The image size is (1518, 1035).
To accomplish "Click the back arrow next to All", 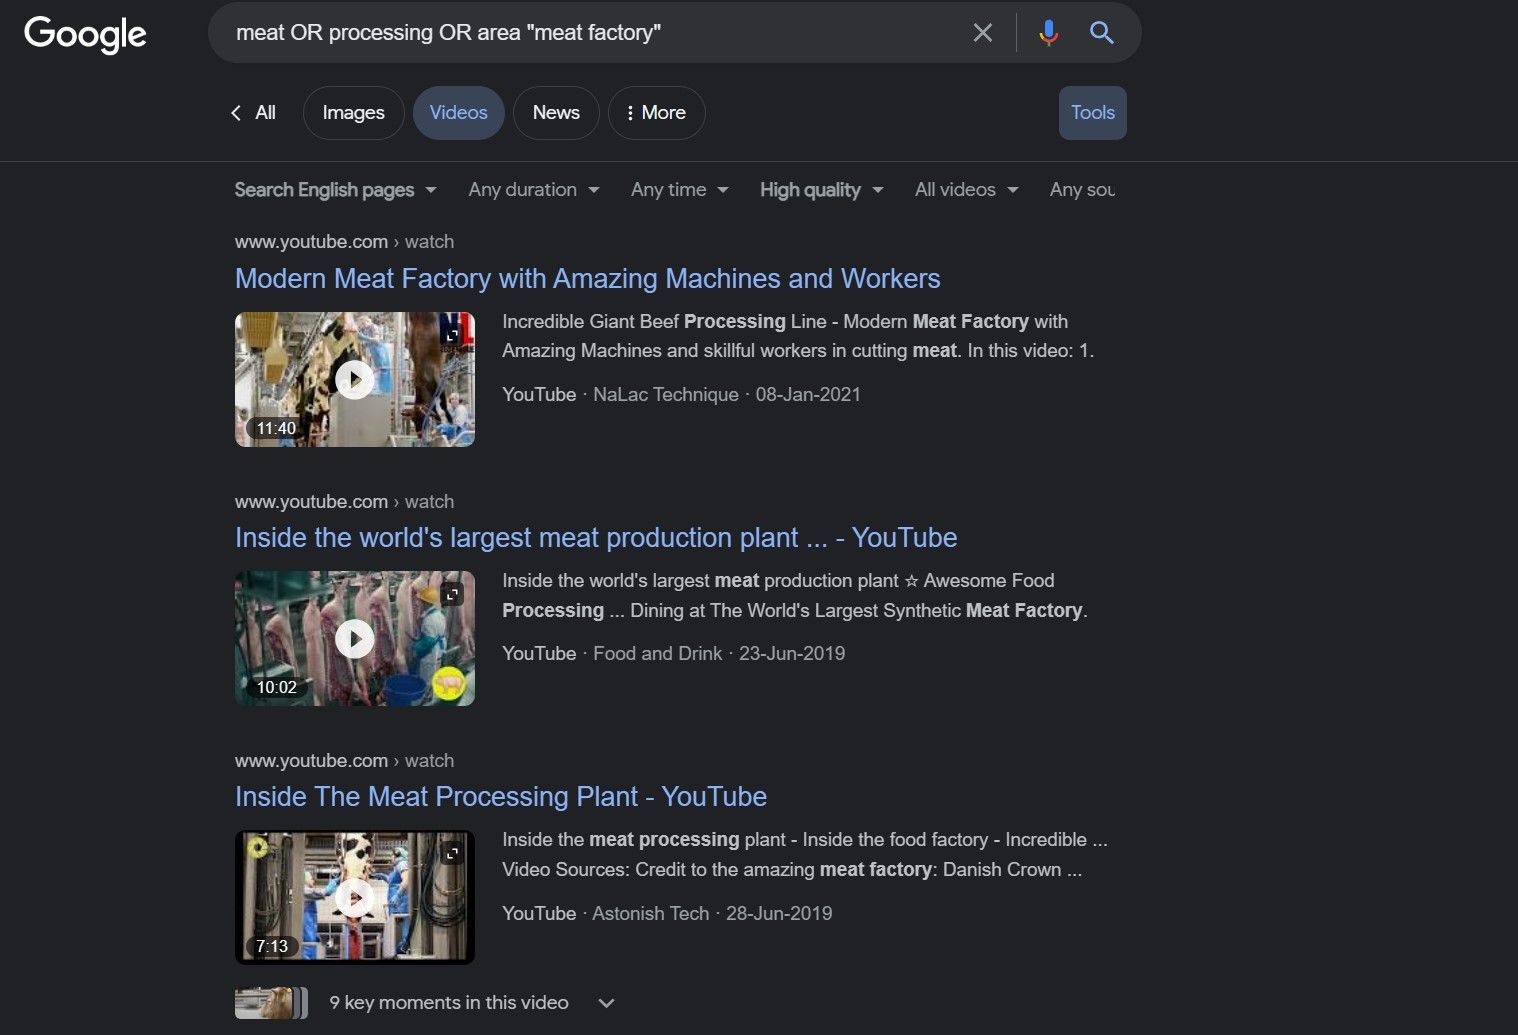I will 236,112.
